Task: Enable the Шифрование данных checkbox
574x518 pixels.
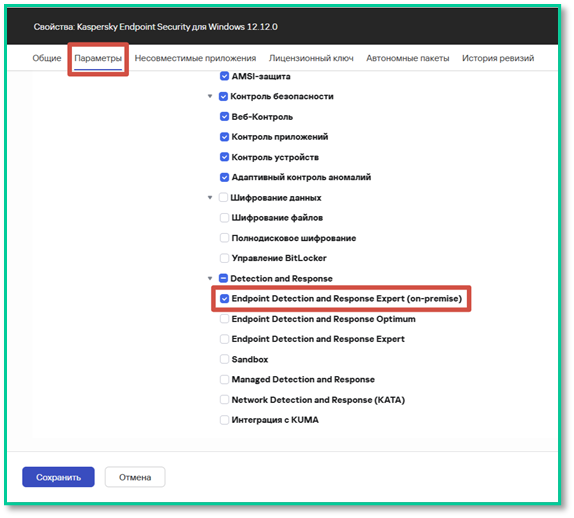Action: (223, 198)
